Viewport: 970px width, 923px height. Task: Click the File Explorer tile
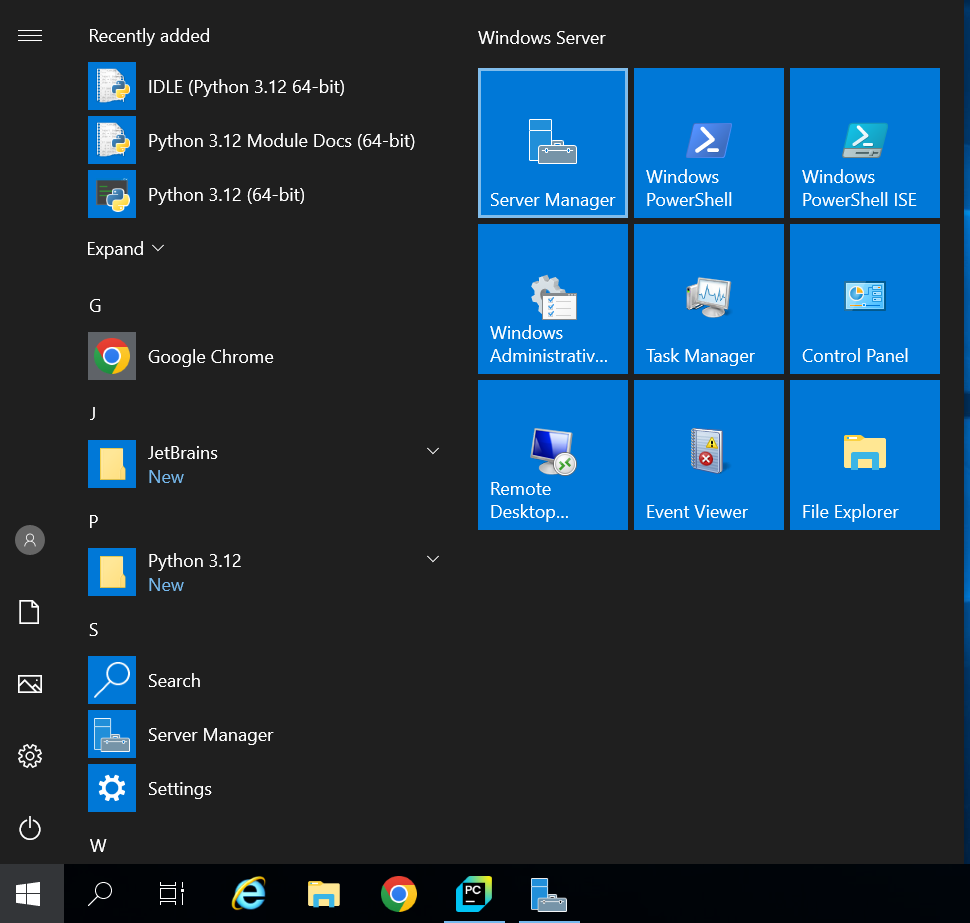(865, 455)
